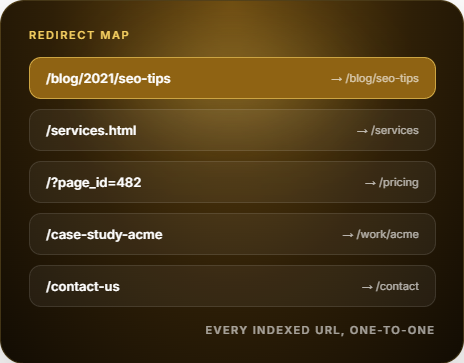Click the '→ /work/acme' destination text
This screenshot has width=464, height=363.
pyautogui.click(x=381, y=234)
